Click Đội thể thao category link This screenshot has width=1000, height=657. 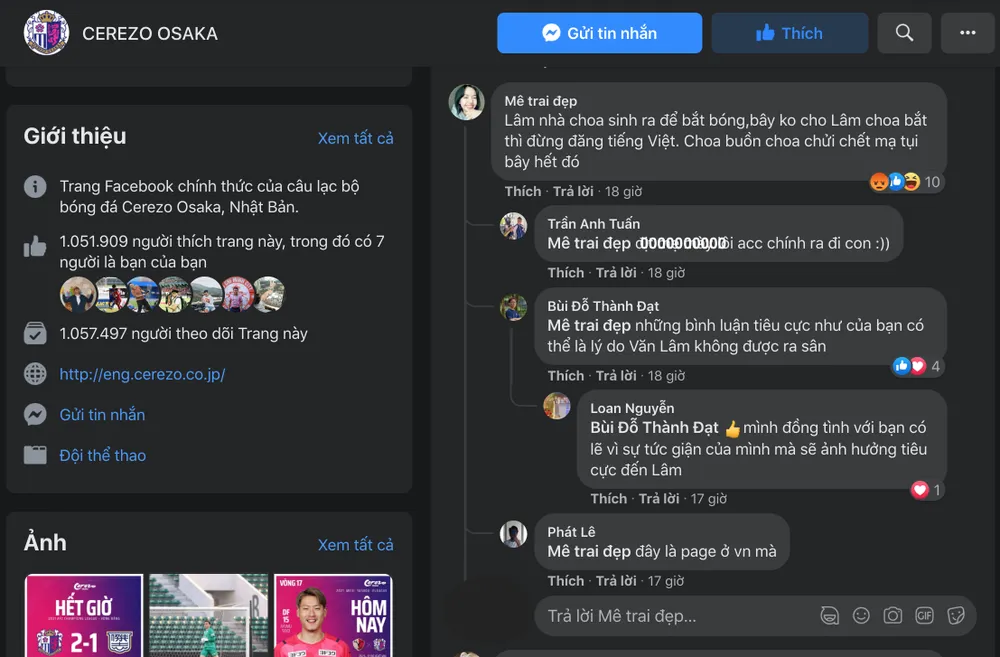pyautogui.click(x=102, y=455)
